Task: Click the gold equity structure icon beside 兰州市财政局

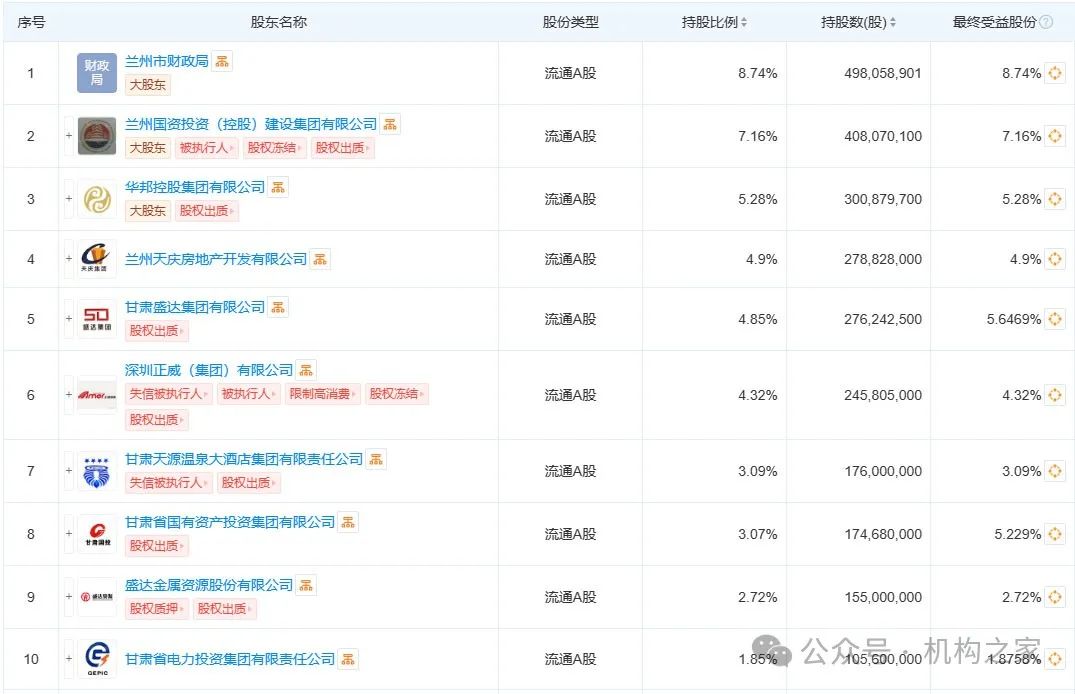Action: [221, 60]
